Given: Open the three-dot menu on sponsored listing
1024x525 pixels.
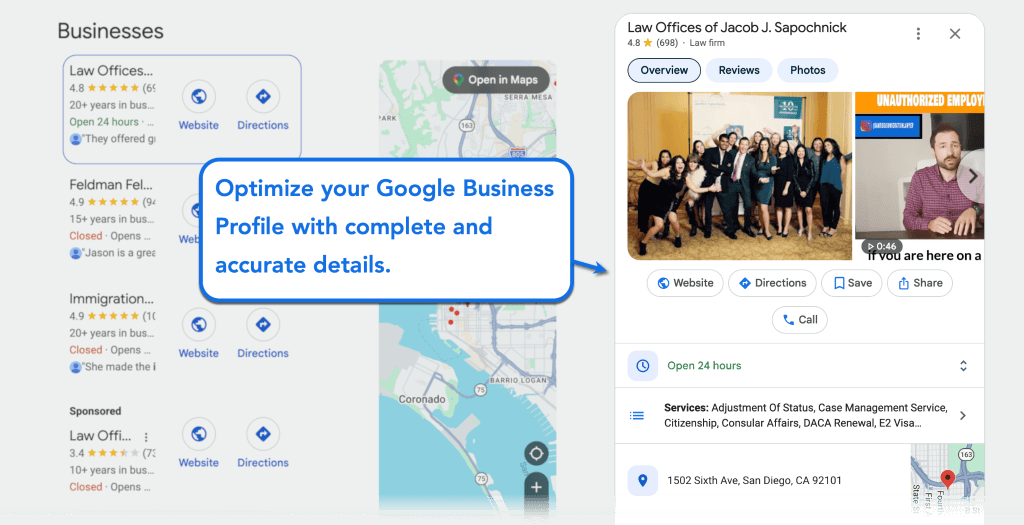Looking at the screenshot, I should click(146, 437).
